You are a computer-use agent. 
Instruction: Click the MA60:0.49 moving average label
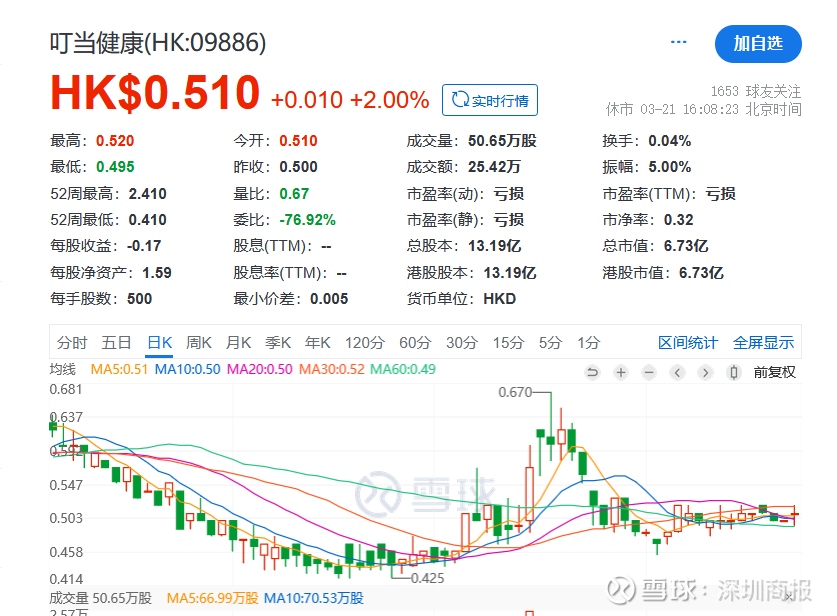click(x=403, y=369)
